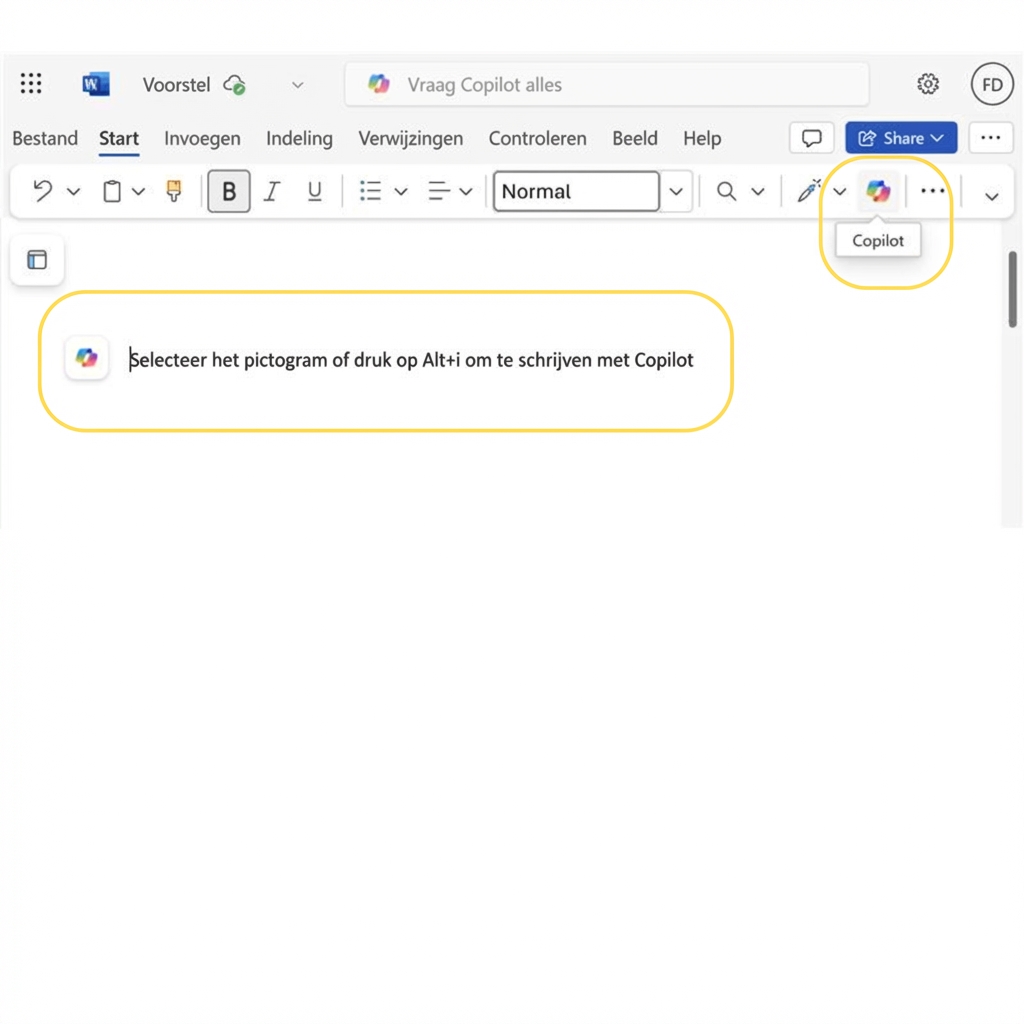Click the Paste clipboard icon
The height and width of the screenshot is (1024, 1024).
click(x=113, y=190)
